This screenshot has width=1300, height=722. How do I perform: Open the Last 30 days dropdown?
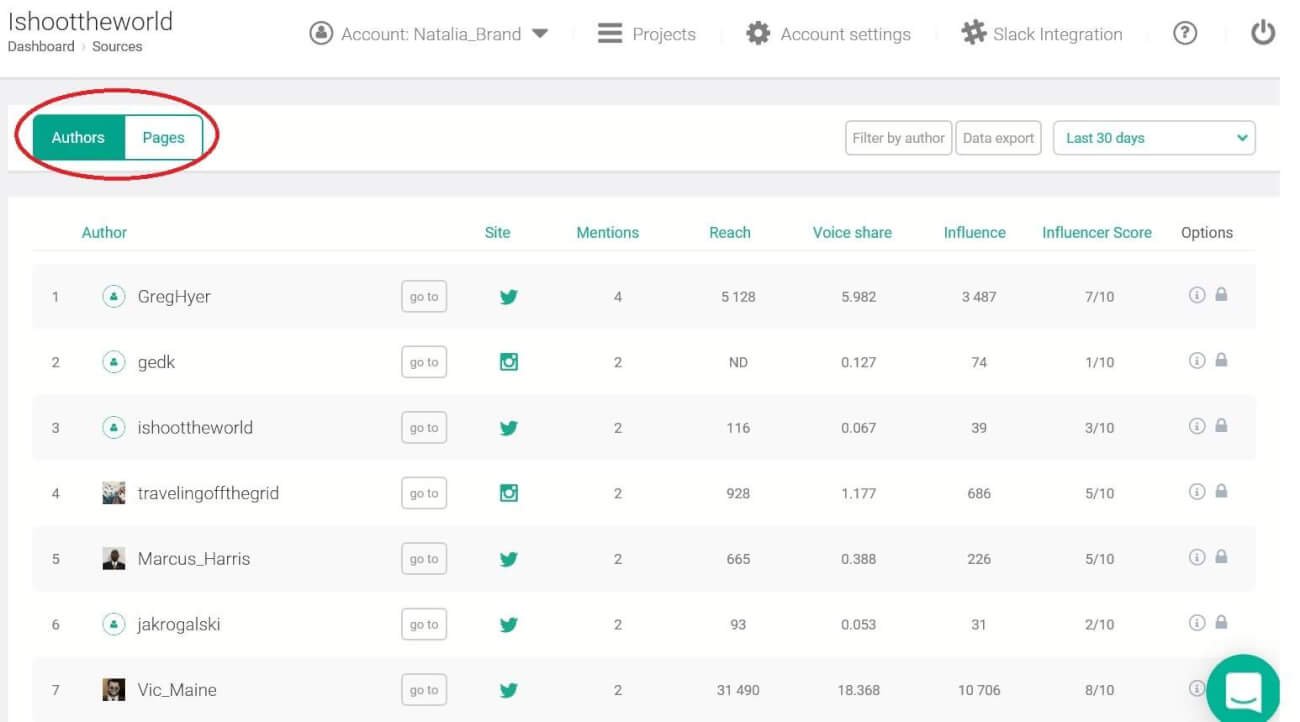1154,138
